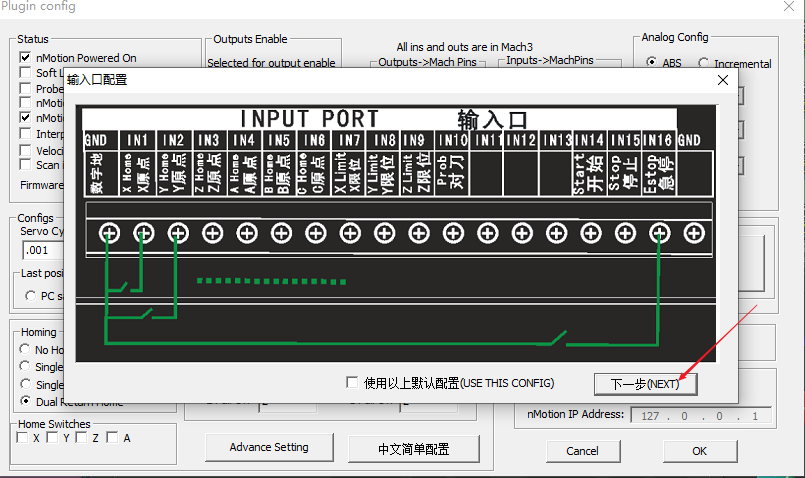Toggle the Soft Limit status checkbox
The height and width of the screenshot is (478, 805).
coord(25,72)
